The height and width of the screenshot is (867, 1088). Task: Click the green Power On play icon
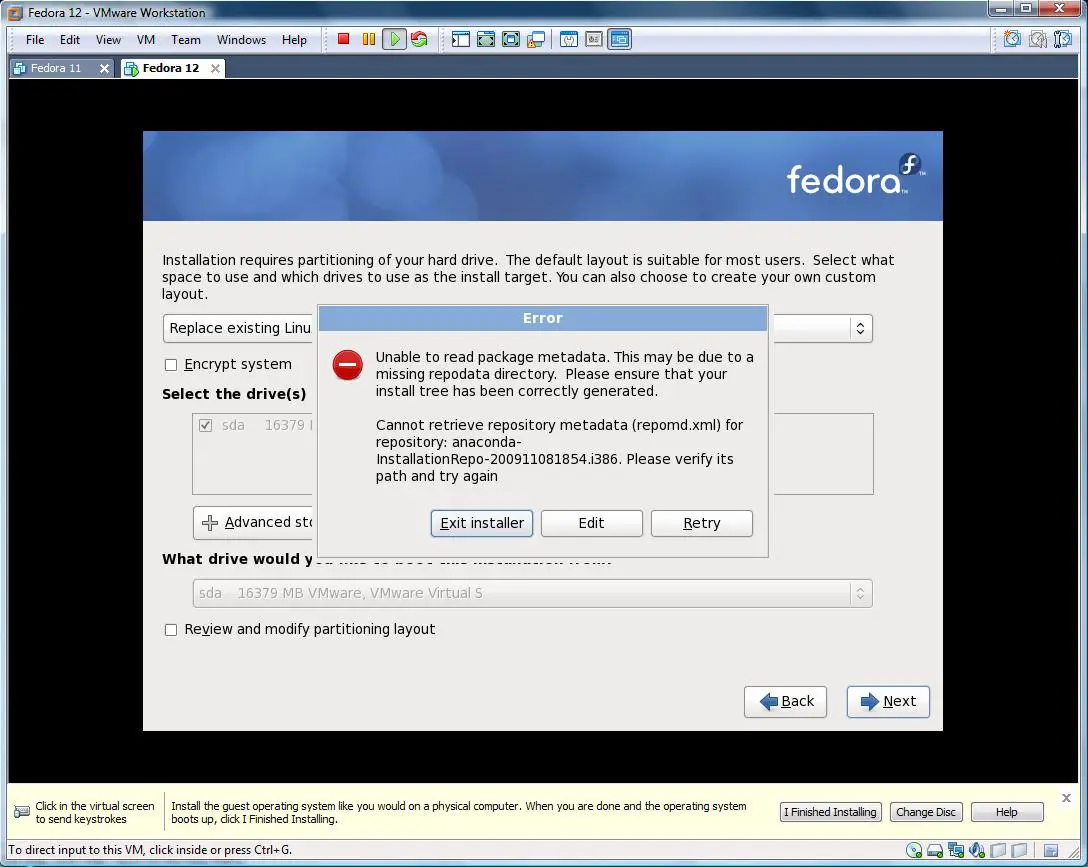coord(394,40)
